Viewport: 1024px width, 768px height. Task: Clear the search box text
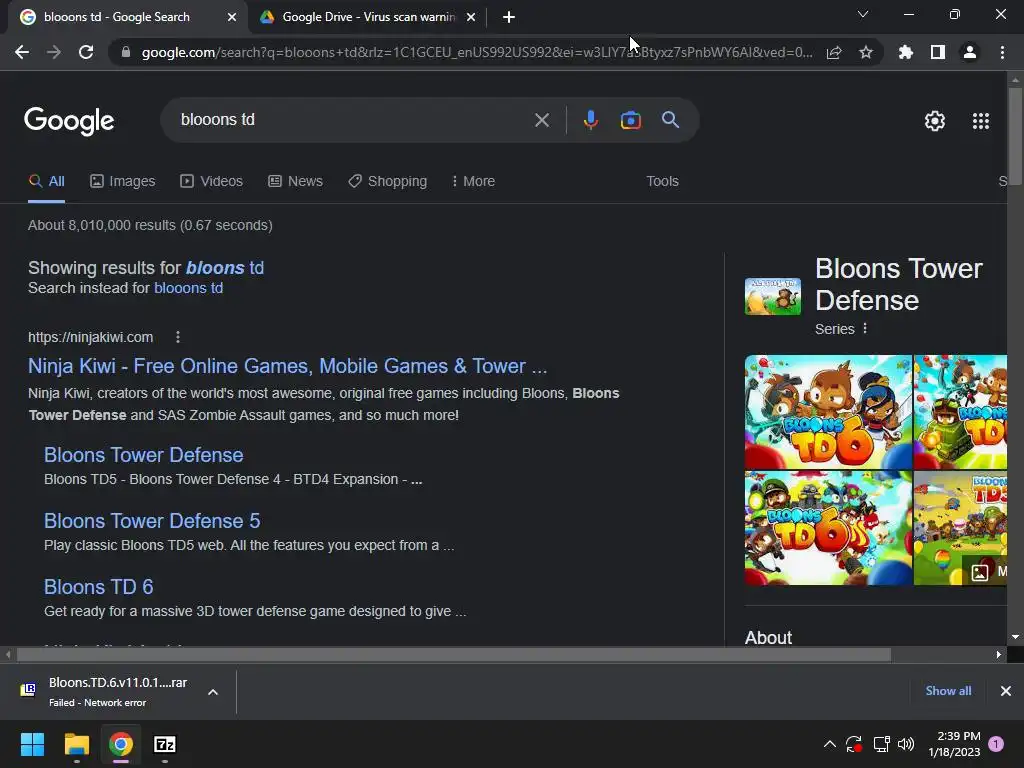(541, 120)
